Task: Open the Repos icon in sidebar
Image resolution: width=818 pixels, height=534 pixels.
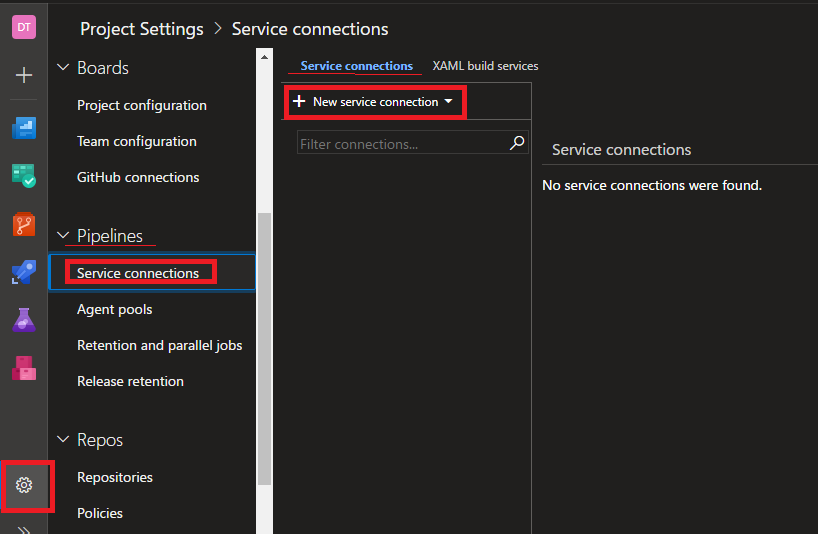Action: click(x=24, y=224)
